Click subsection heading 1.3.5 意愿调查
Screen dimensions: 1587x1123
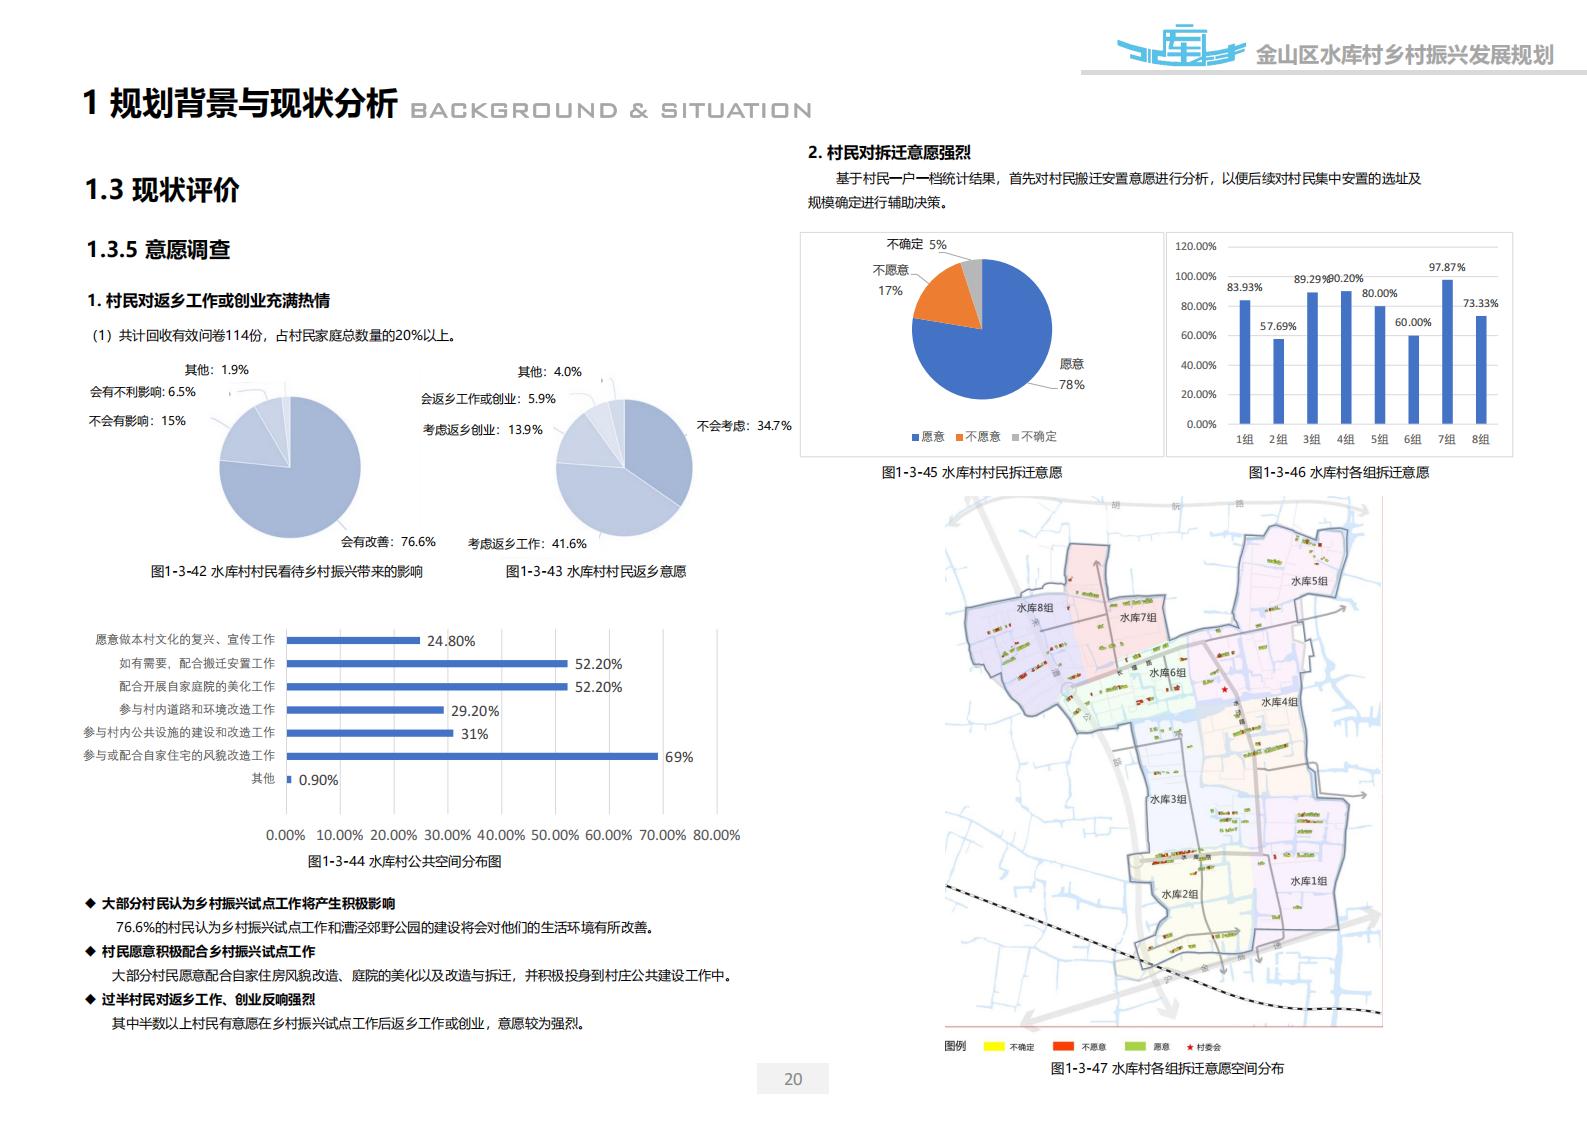[x=158, y=250]
